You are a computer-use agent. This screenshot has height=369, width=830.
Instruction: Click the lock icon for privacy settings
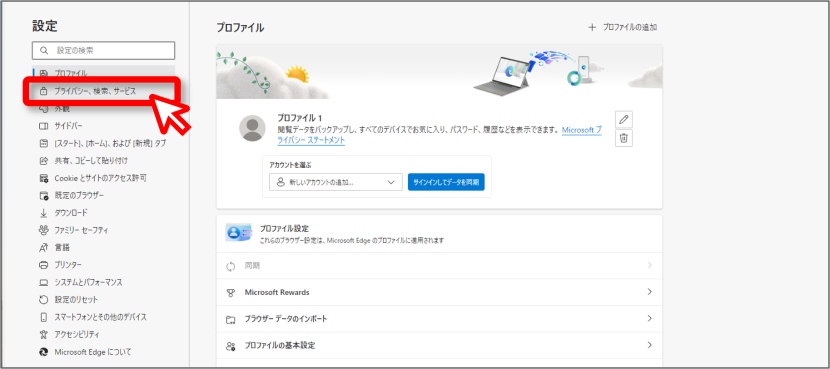click(x=44, y=91)
